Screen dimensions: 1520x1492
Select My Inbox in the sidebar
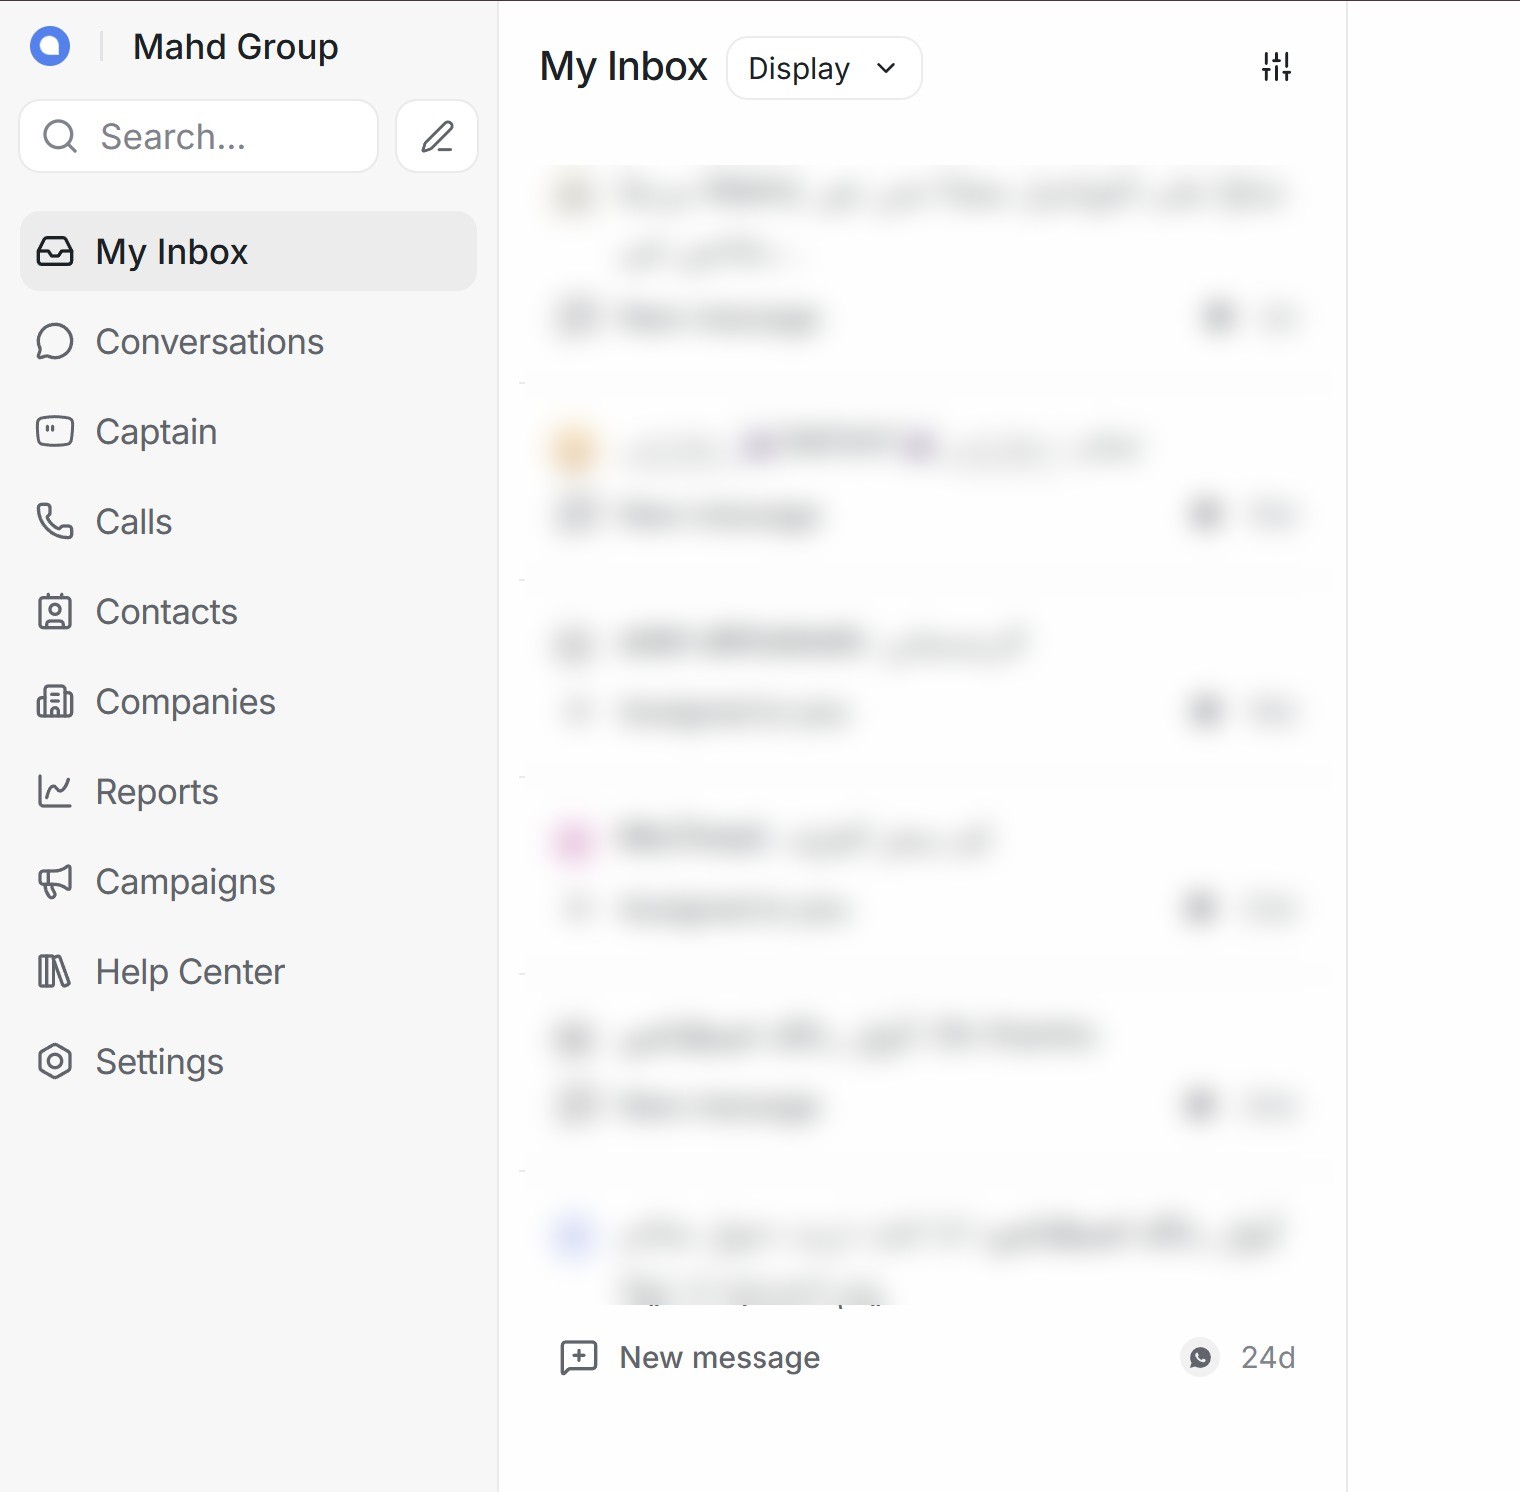(x=248, y=251)
